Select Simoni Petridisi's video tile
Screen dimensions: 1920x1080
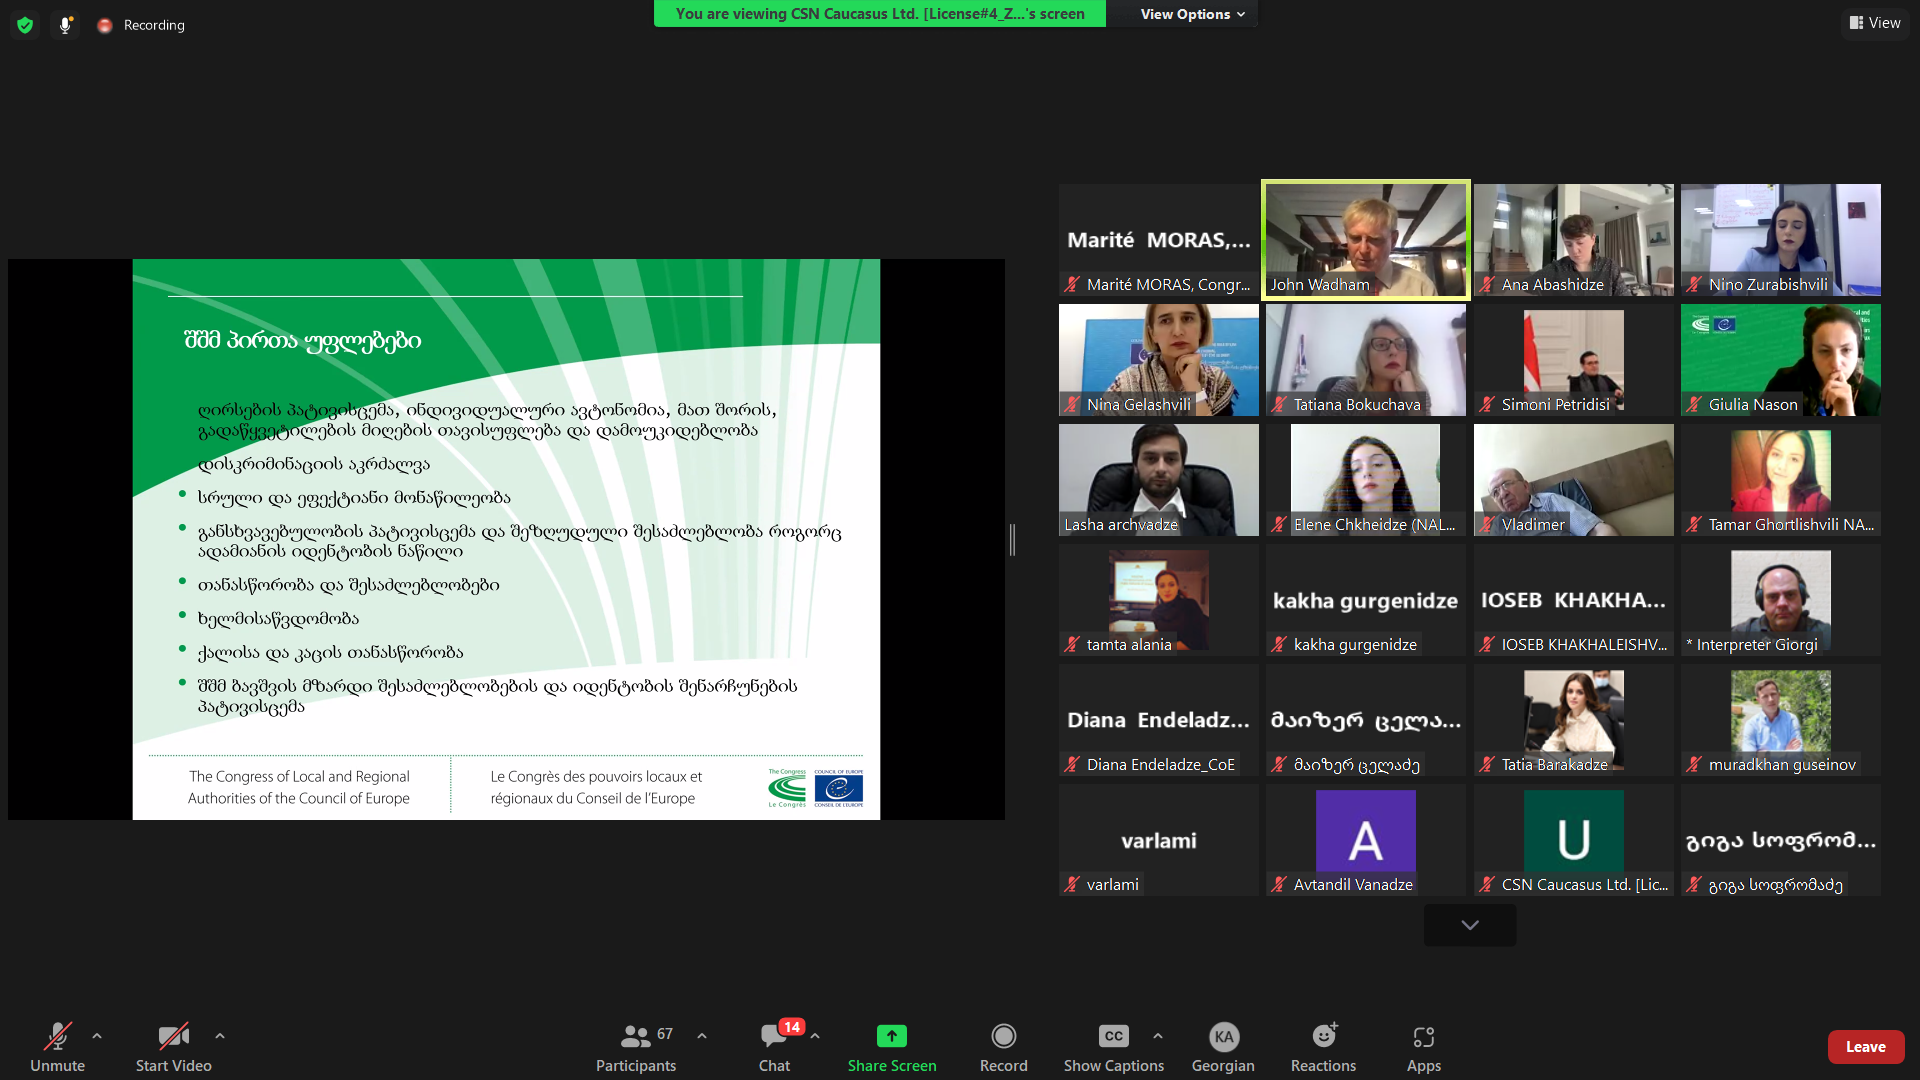[1573, 360]
